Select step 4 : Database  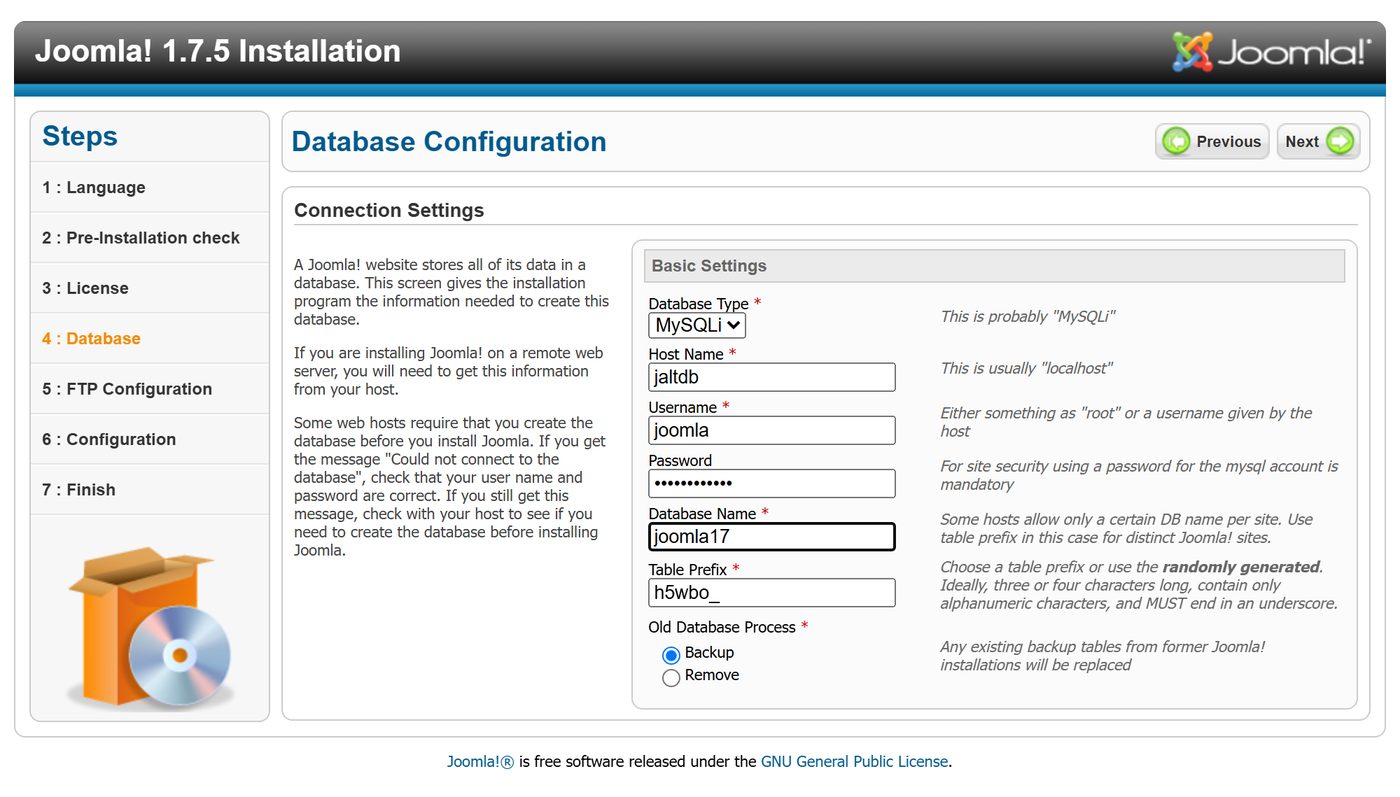point(150,338)
